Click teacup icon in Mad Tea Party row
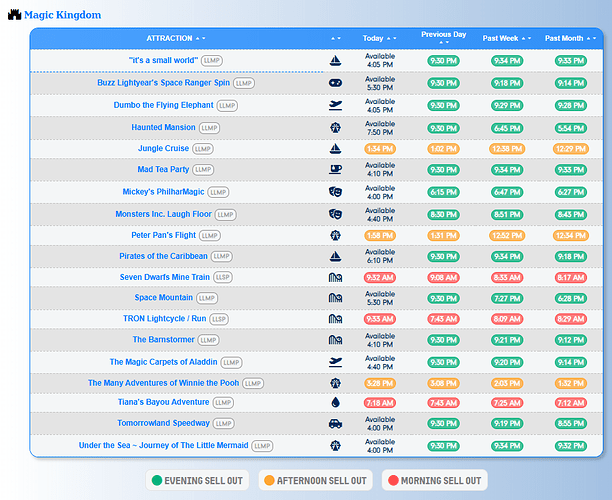 click(x=335, y=169)
